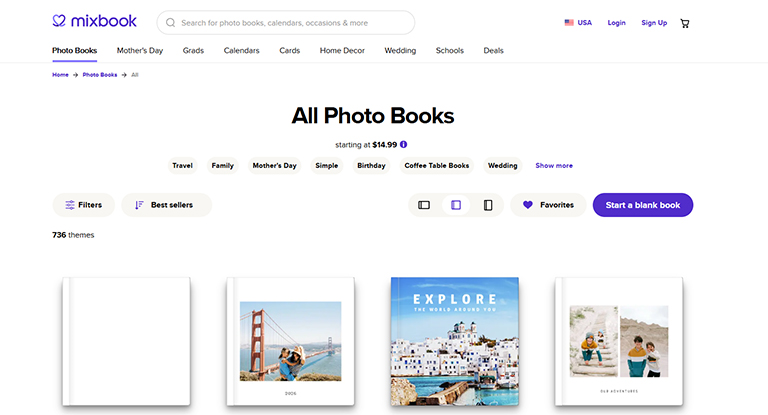Go to Home breadcrumb link
Viewport: 768px width, 415px height.
pyautogui.click(x=60, y=75)
